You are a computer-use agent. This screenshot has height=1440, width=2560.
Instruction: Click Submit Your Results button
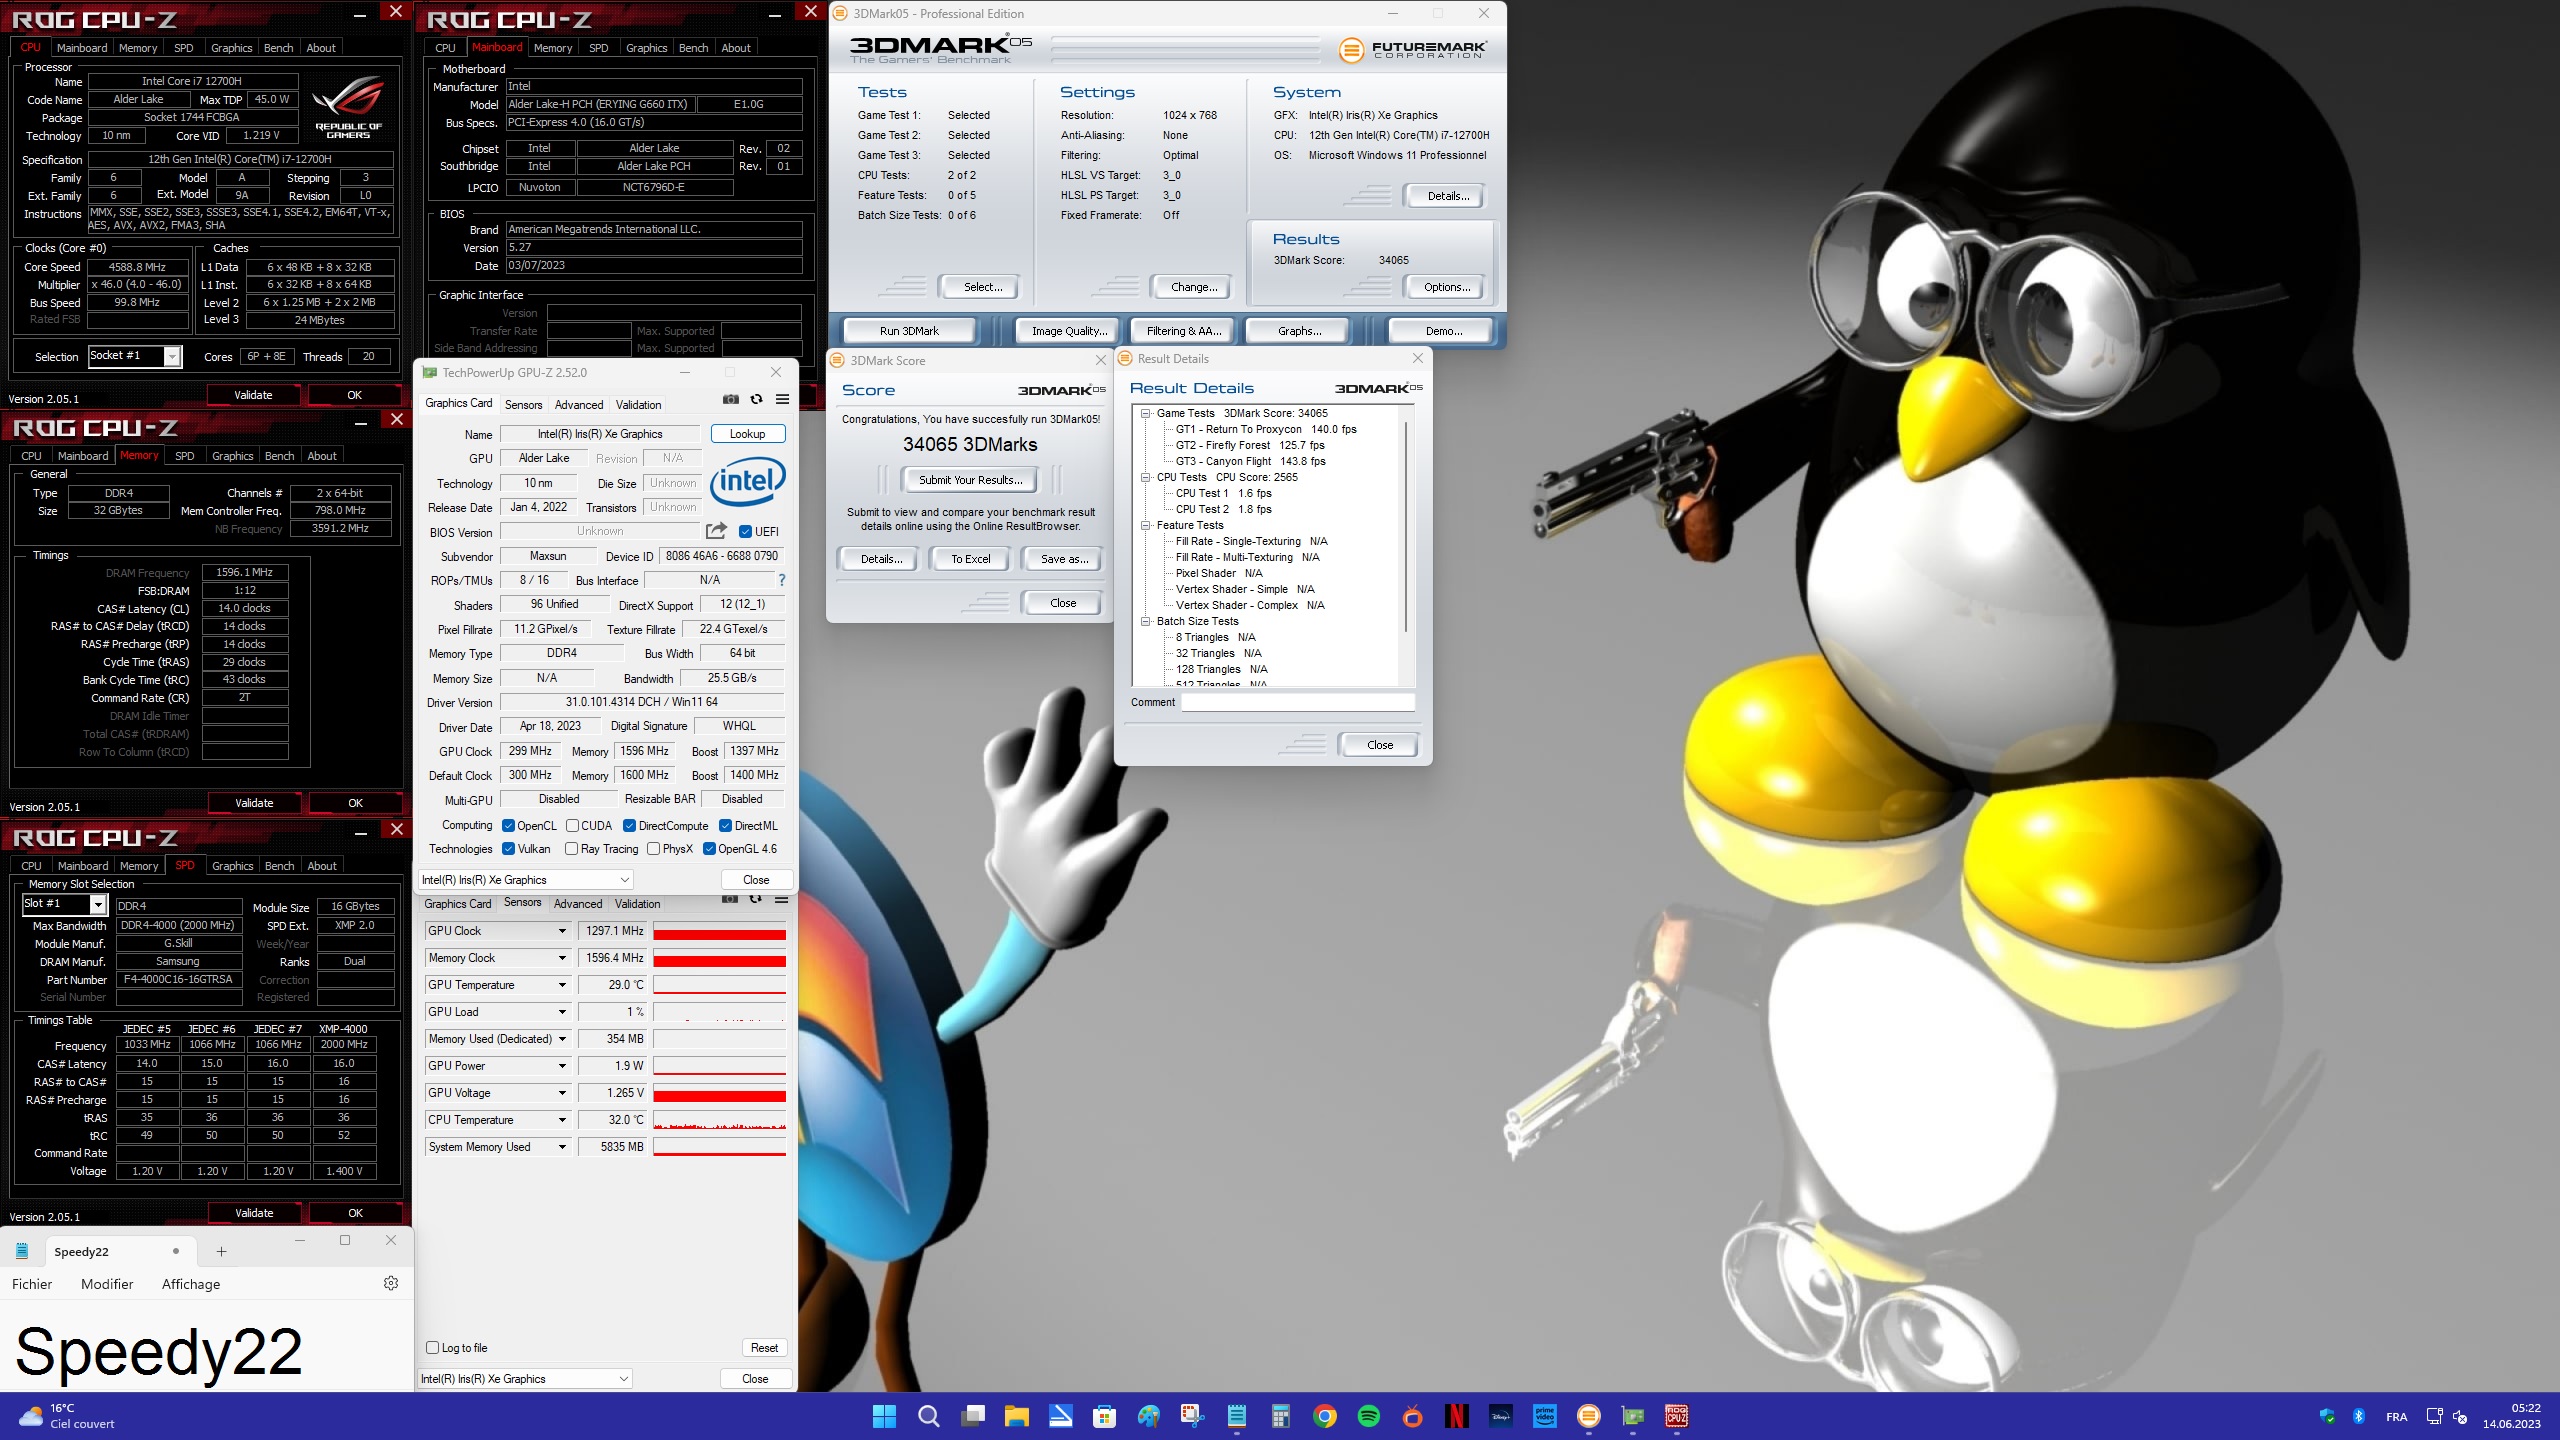click(970, 480)
